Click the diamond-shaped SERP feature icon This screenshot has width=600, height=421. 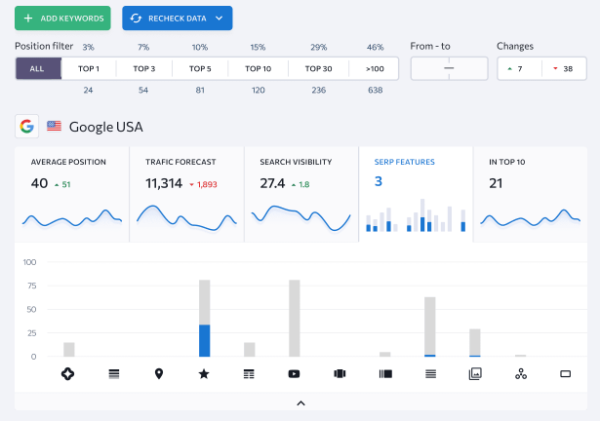[x=68, y=374]
